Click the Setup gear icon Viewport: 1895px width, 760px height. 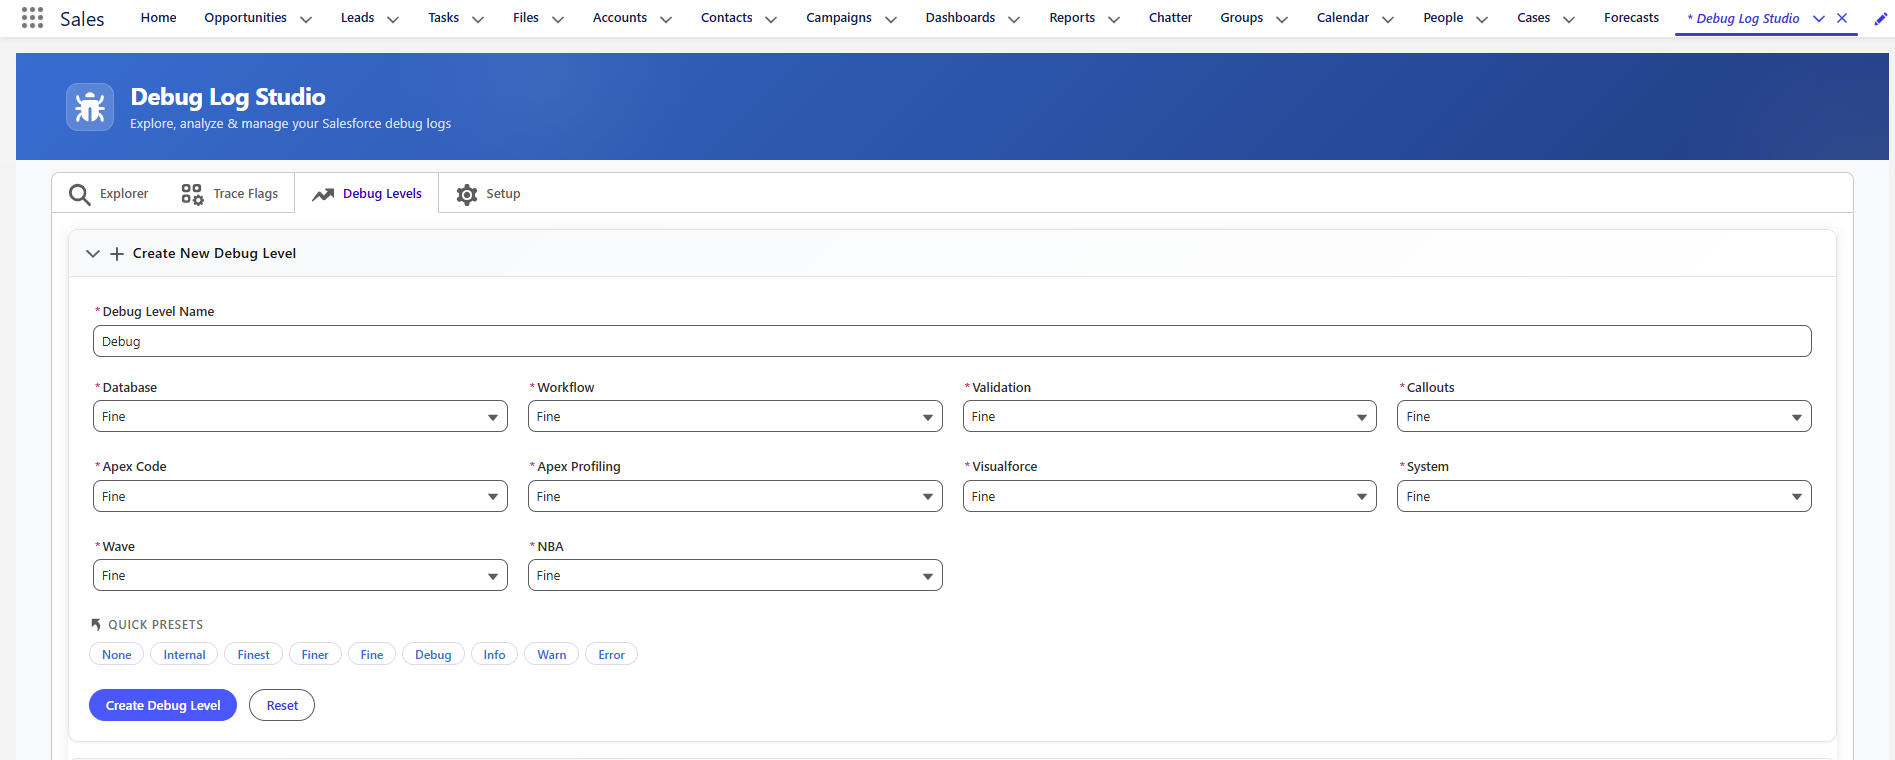467,194
